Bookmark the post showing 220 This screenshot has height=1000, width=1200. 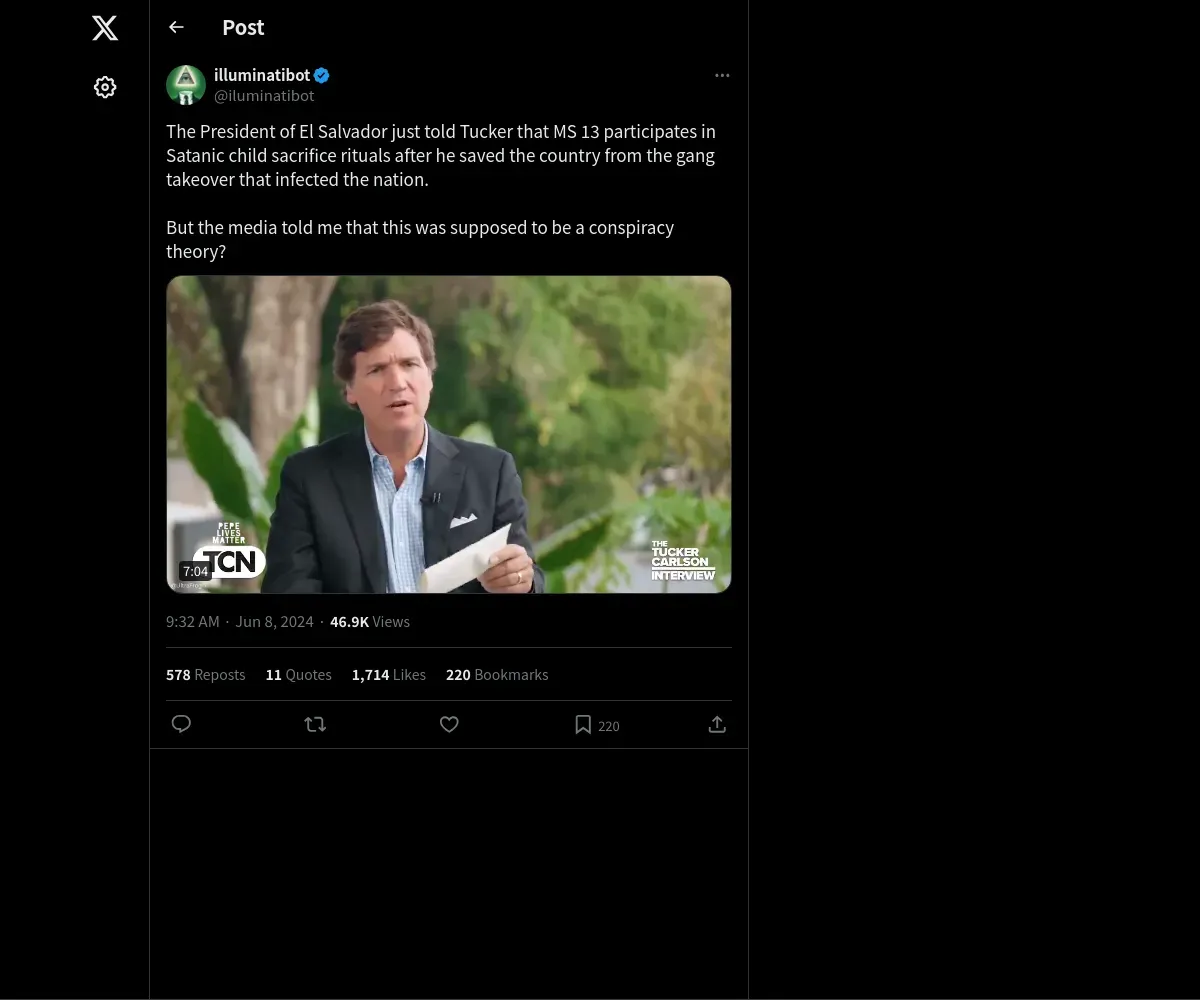pos(596,725)
